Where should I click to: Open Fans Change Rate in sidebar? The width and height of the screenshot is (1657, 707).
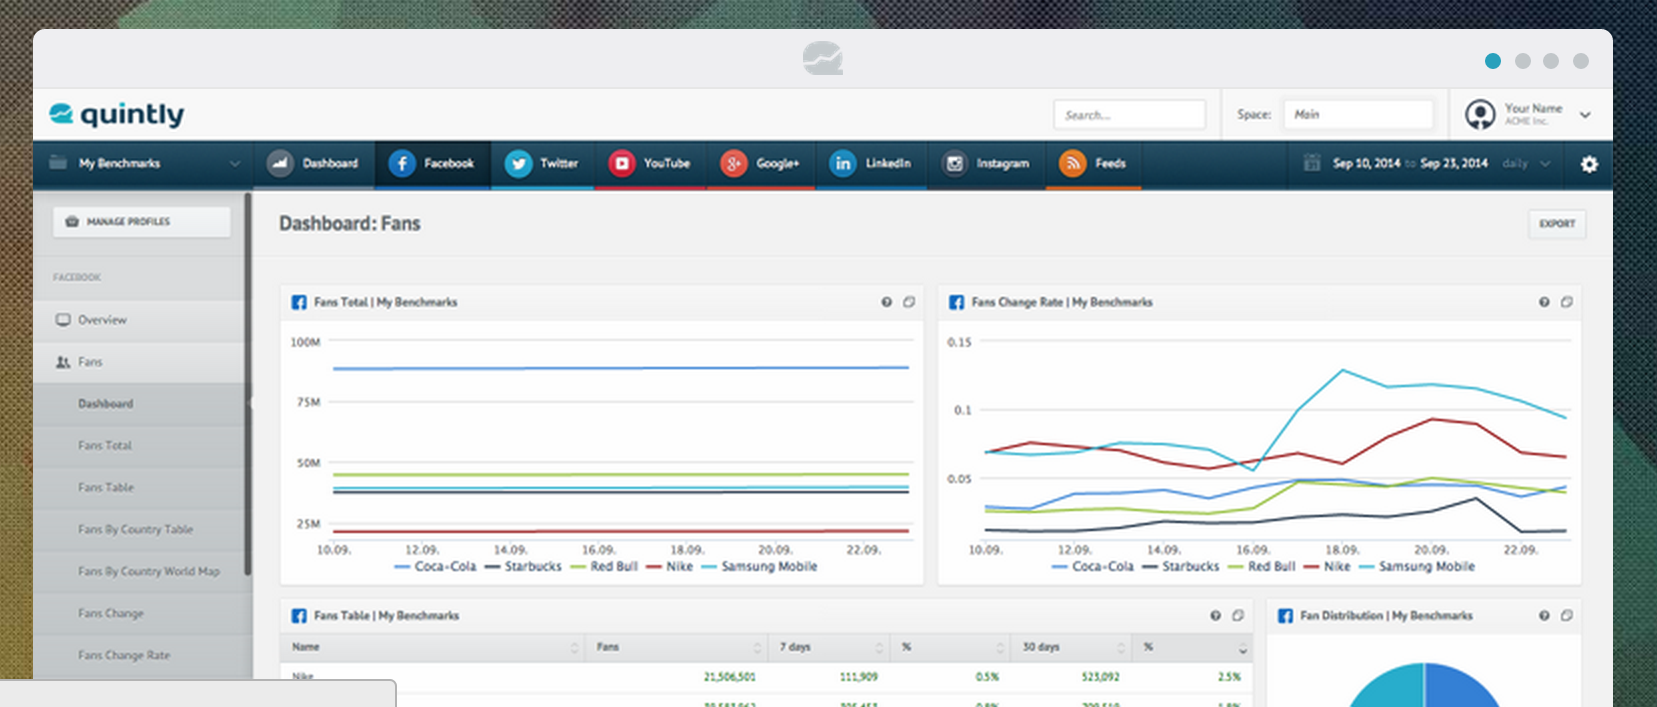[139, 656]
